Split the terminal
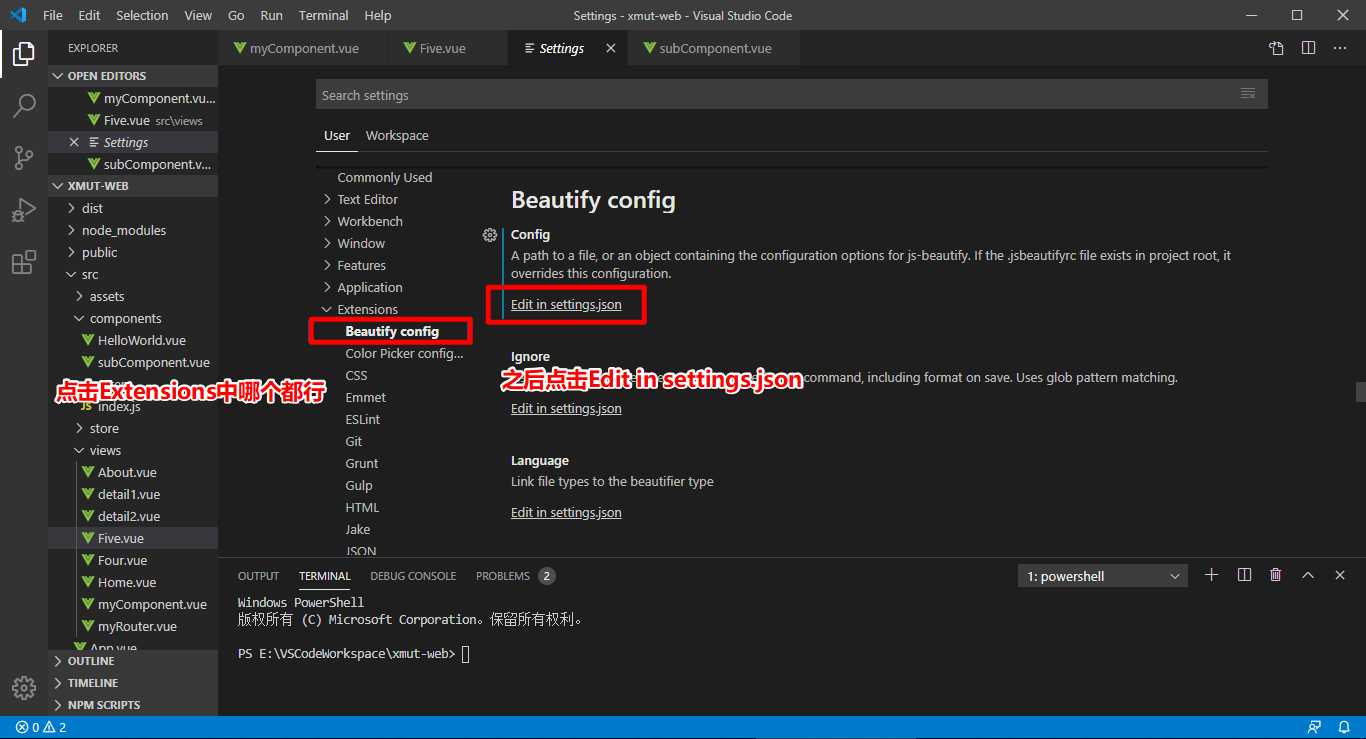Image resolution: width=1366 pixels, height=739 pixels. 1244,575
